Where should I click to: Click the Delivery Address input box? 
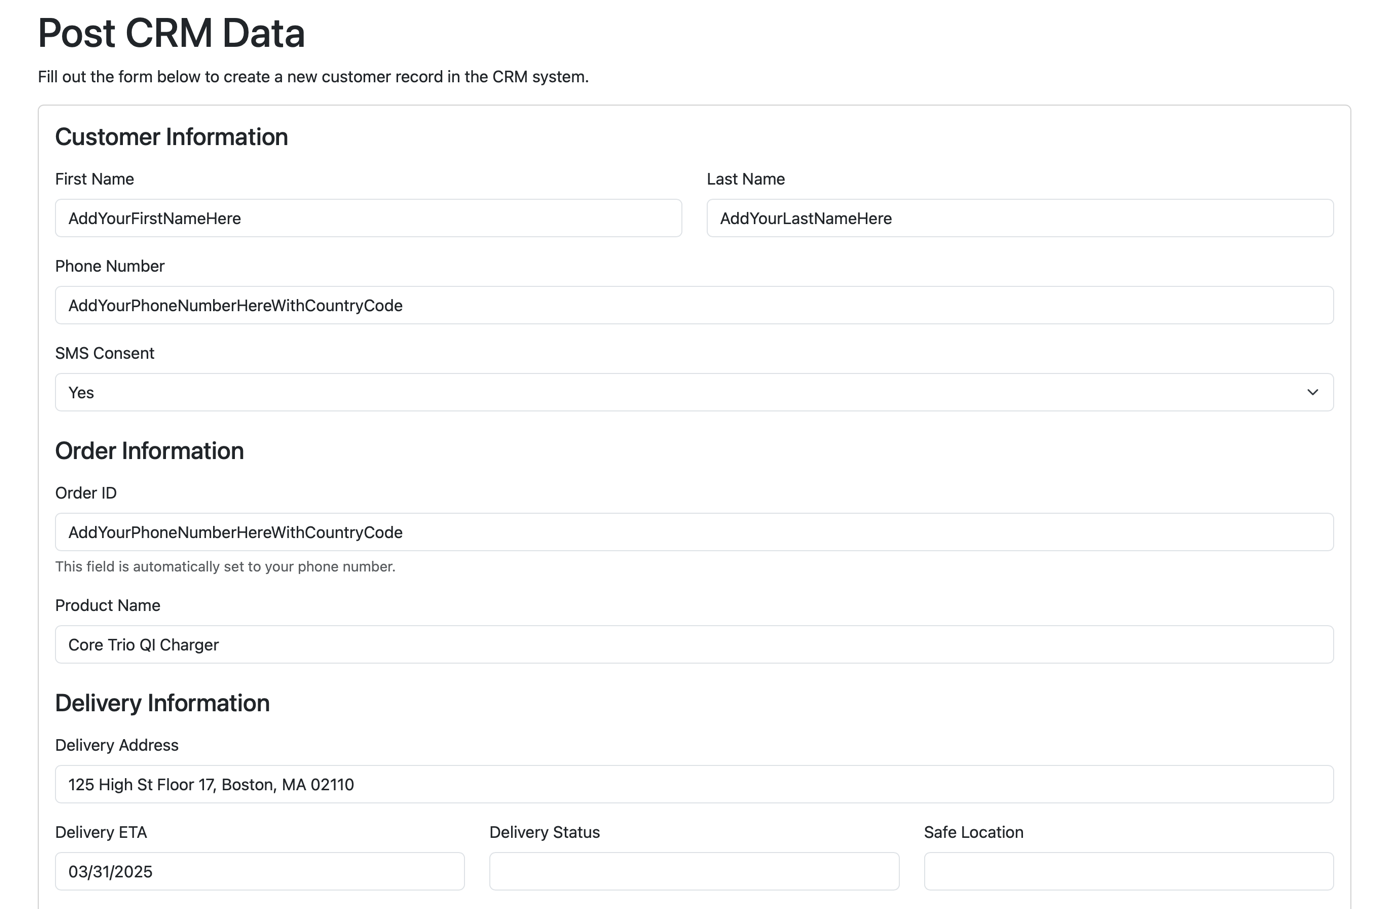point(693,785)
